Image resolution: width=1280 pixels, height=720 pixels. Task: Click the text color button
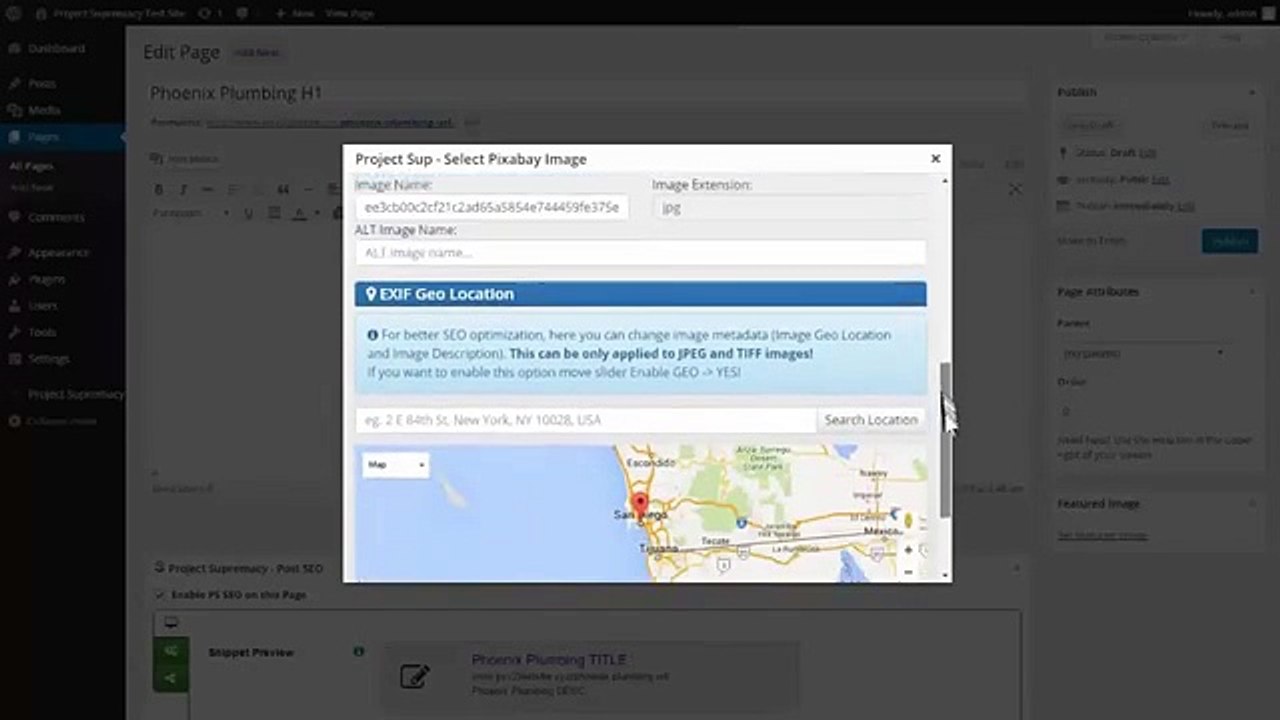click(298, 213)
